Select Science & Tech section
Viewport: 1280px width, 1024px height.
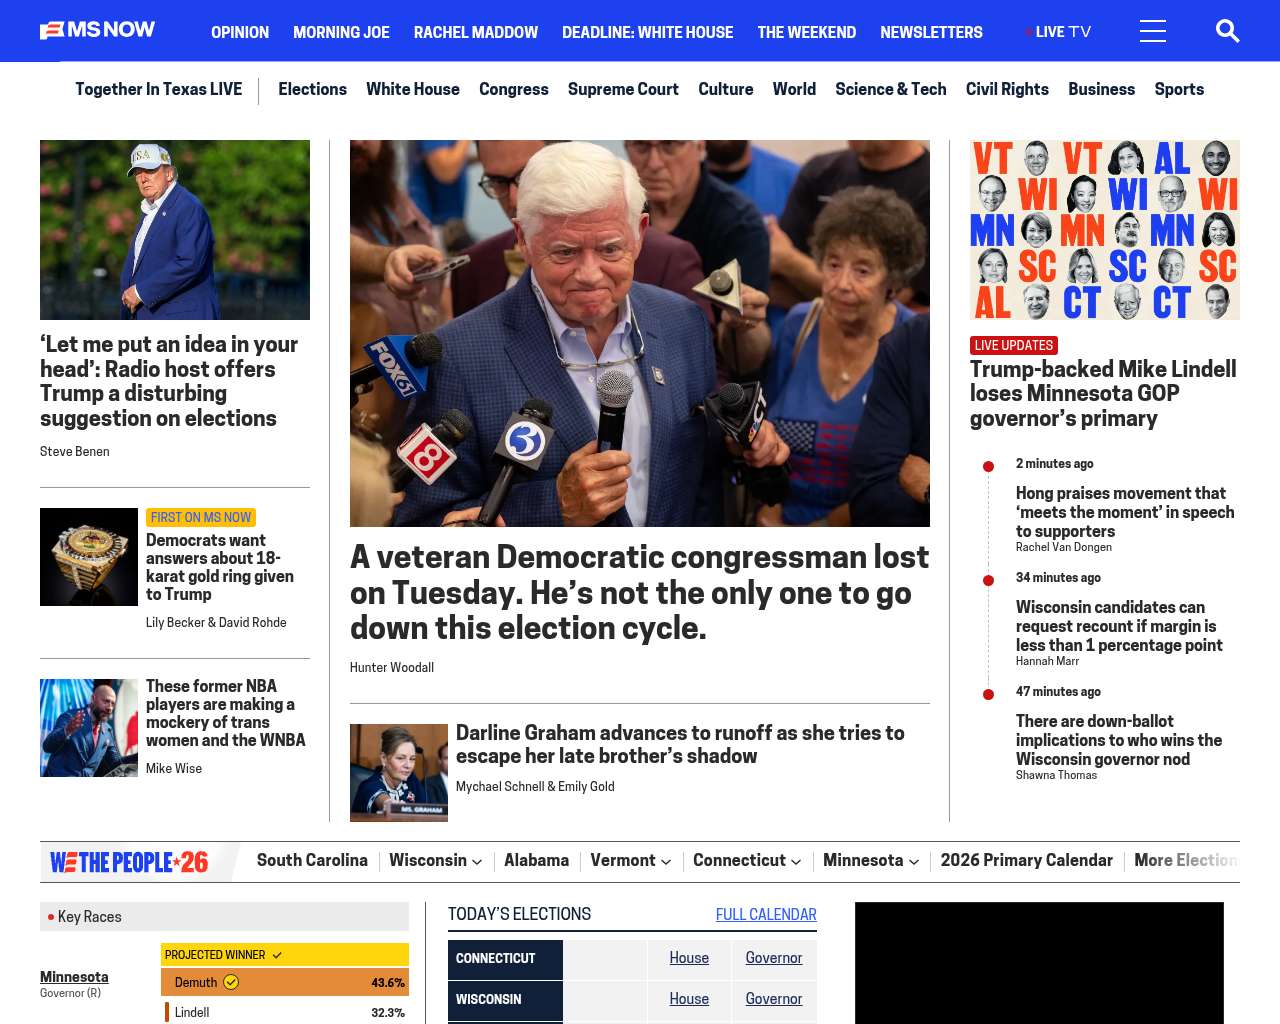[891, 89]
